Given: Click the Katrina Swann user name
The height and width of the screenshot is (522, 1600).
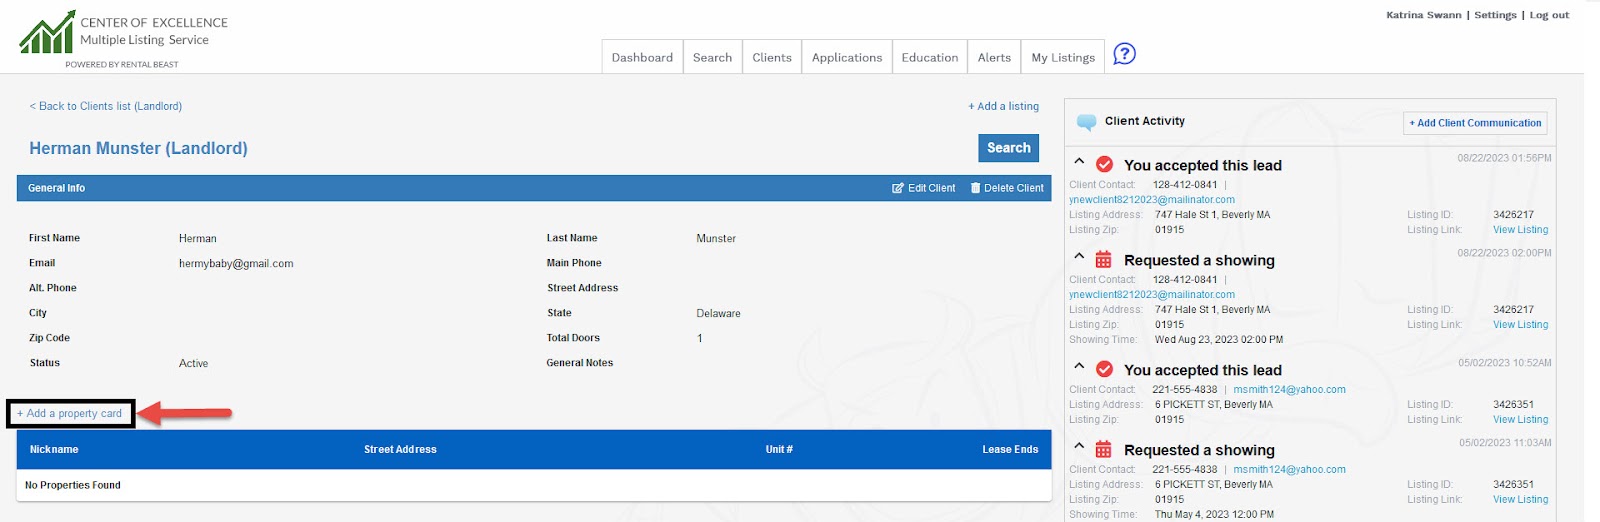Looking at the screenshot, I should (x=1423, y=15).
